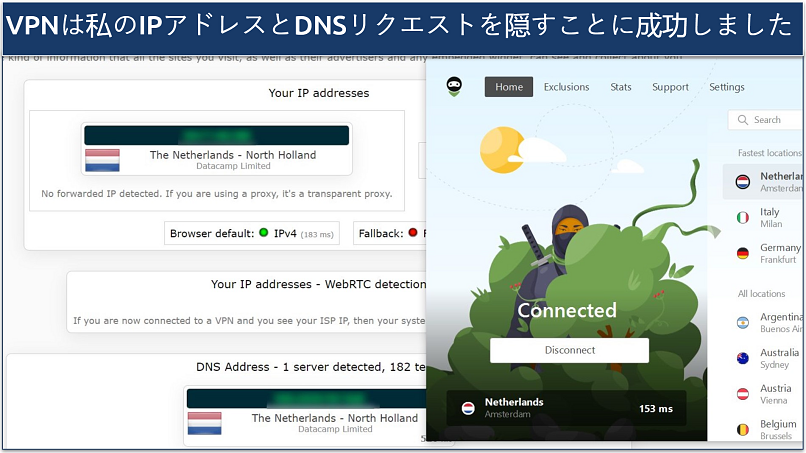Click the Disconnect button

pyautogui.click(x=570, y=350)
